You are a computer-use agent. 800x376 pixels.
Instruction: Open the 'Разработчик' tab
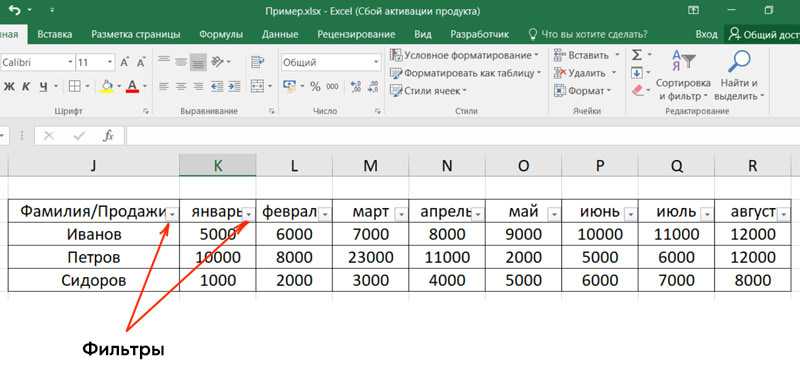[x=480, y=35]
